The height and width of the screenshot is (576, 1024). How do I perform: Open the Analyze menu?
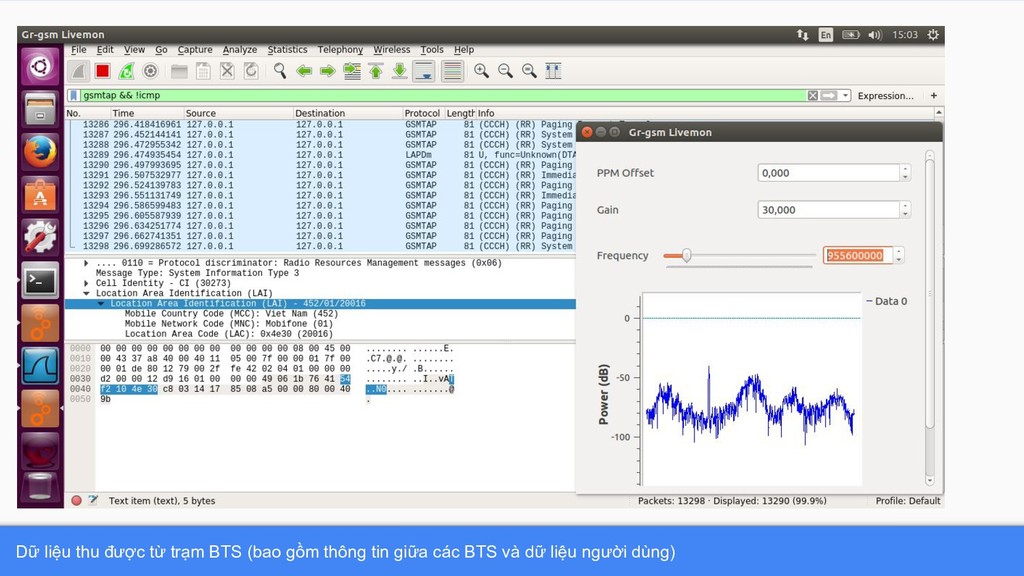(x=239, y=50)
